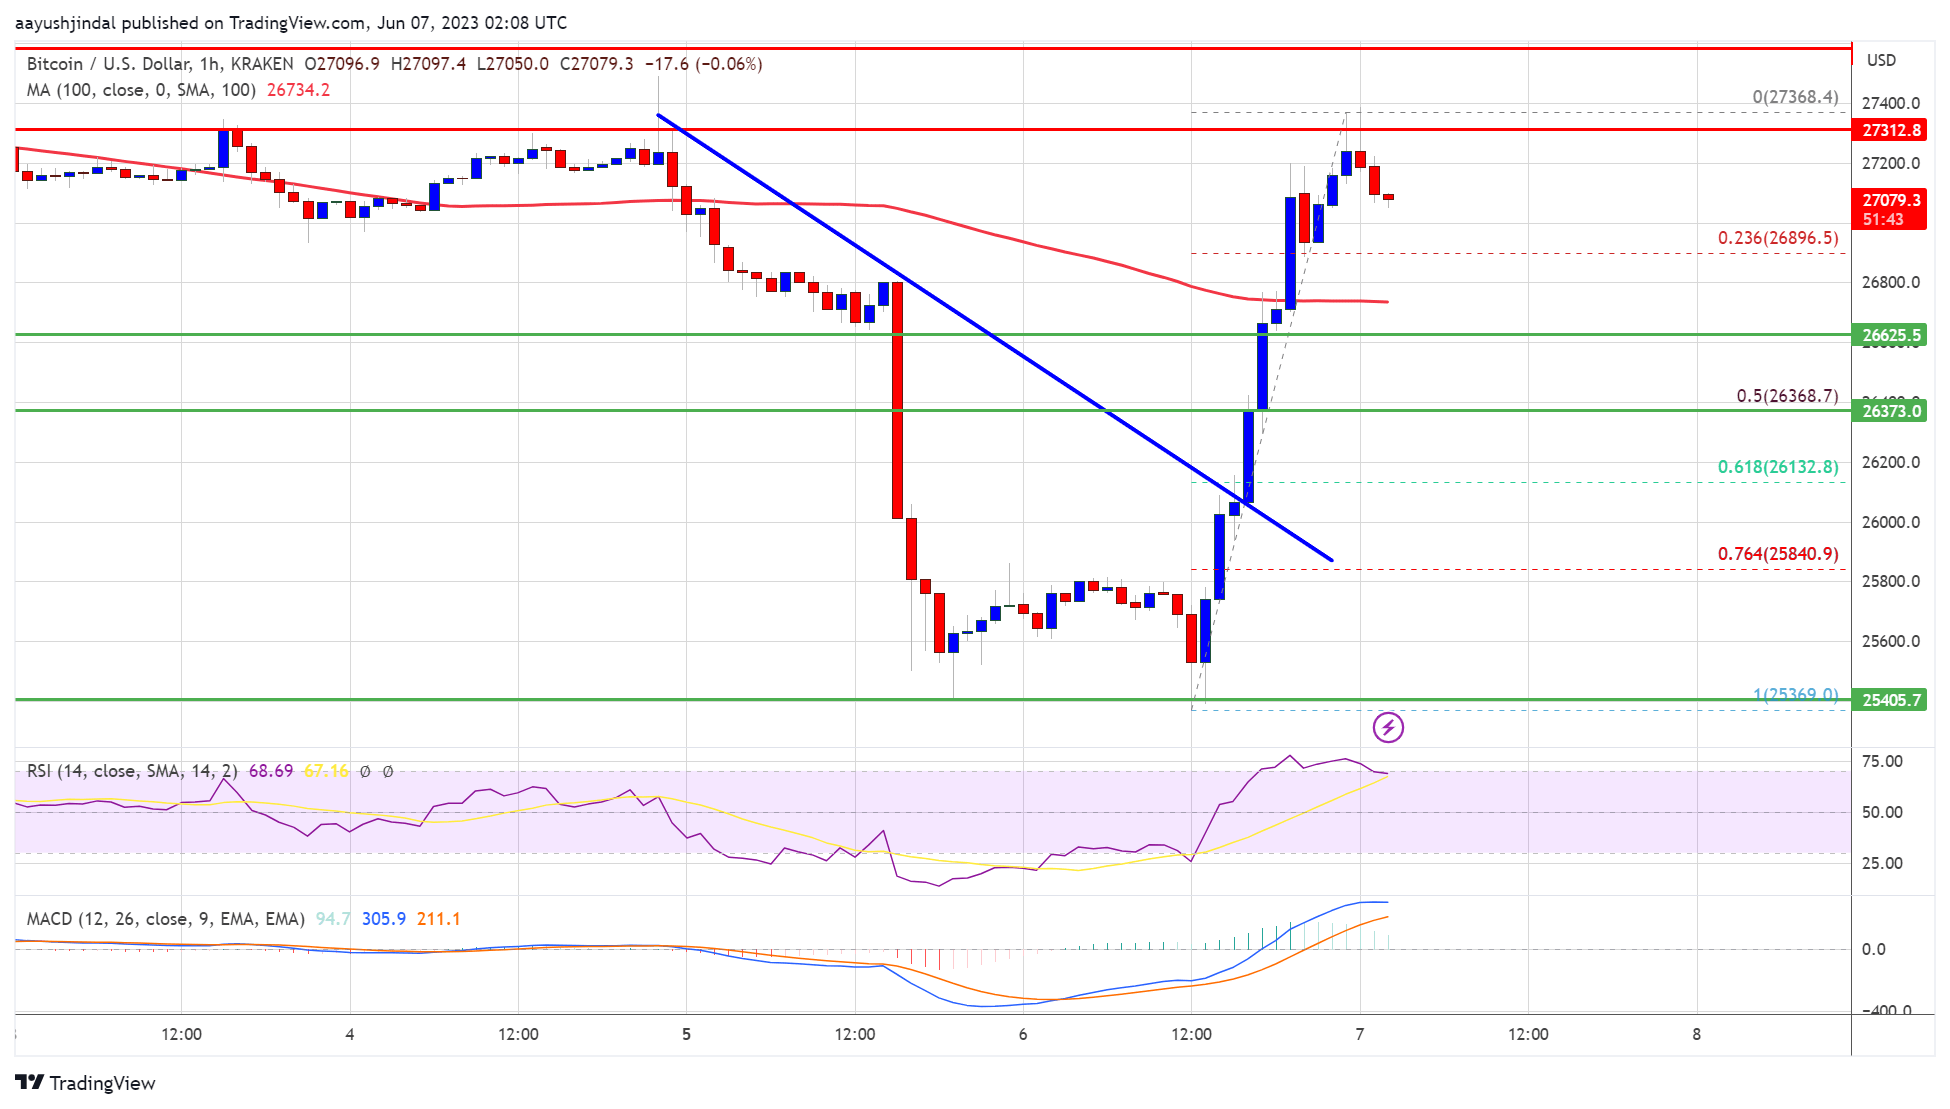Viewport: 1950px width, 1109px height.
Task: Click the USD currency label on price axis
Action: click(x=1881, y=61)
